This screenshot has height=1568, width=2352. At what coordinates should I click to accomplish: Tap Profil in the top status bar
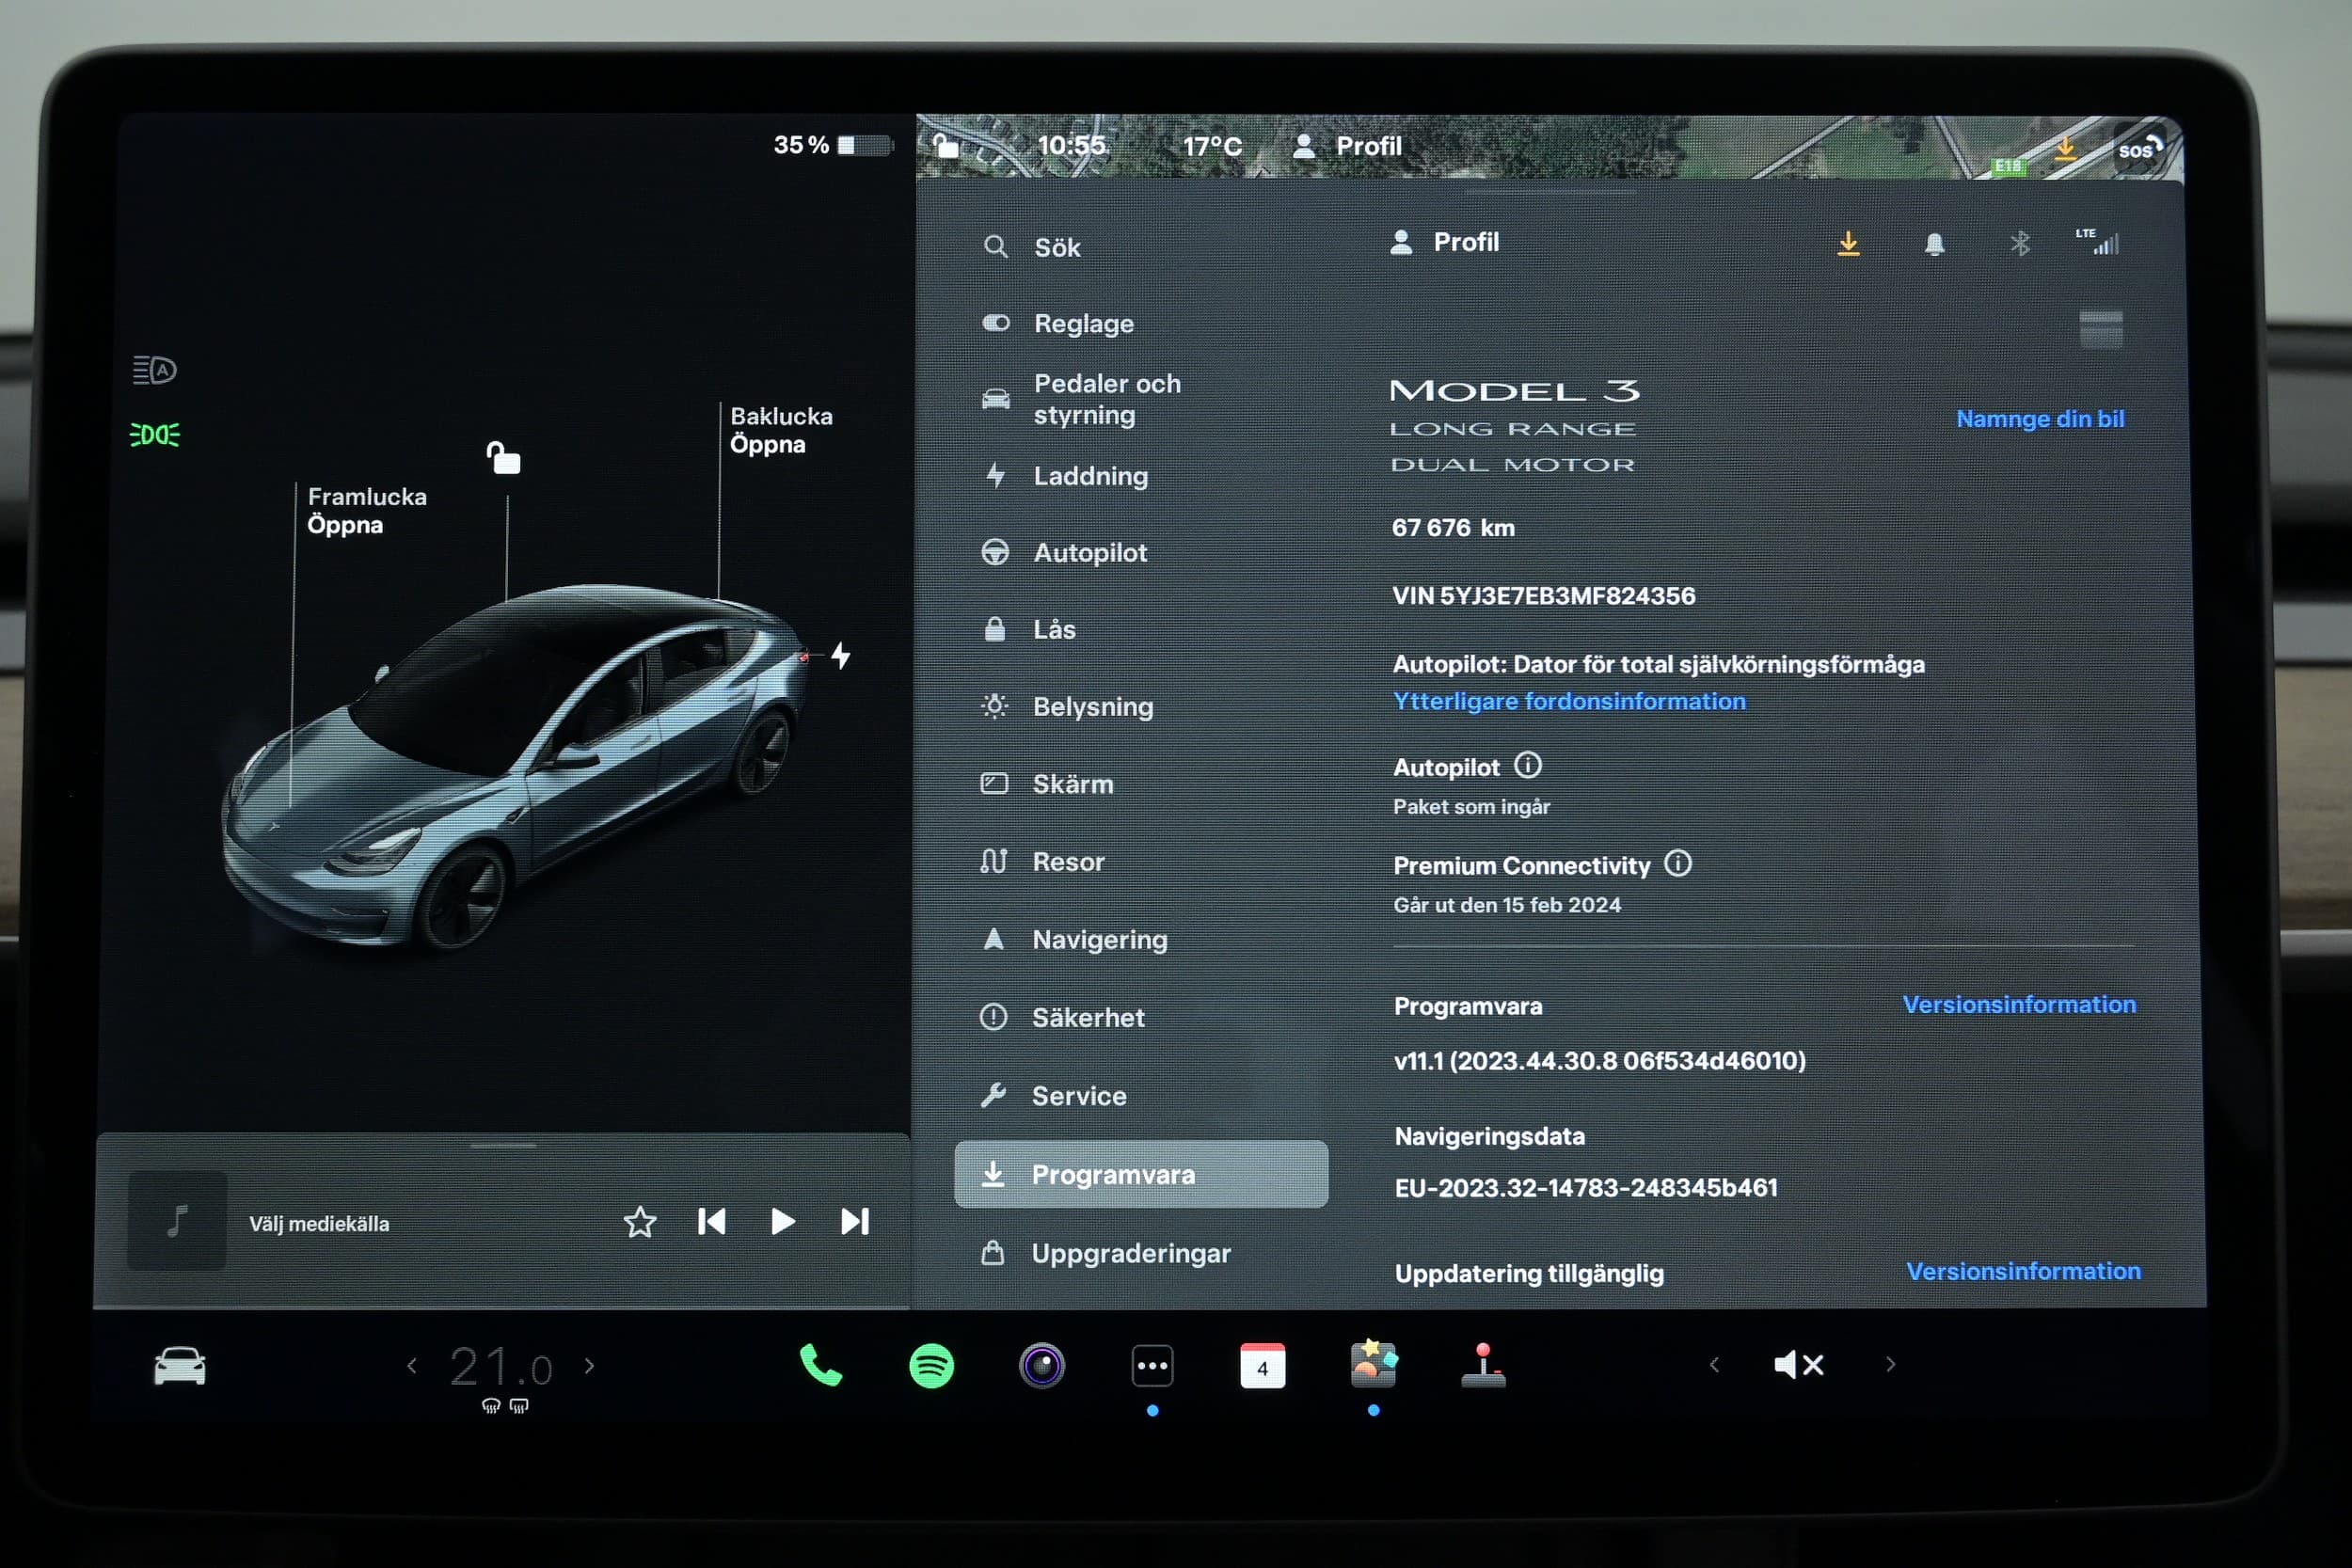tap(1347, 146)
